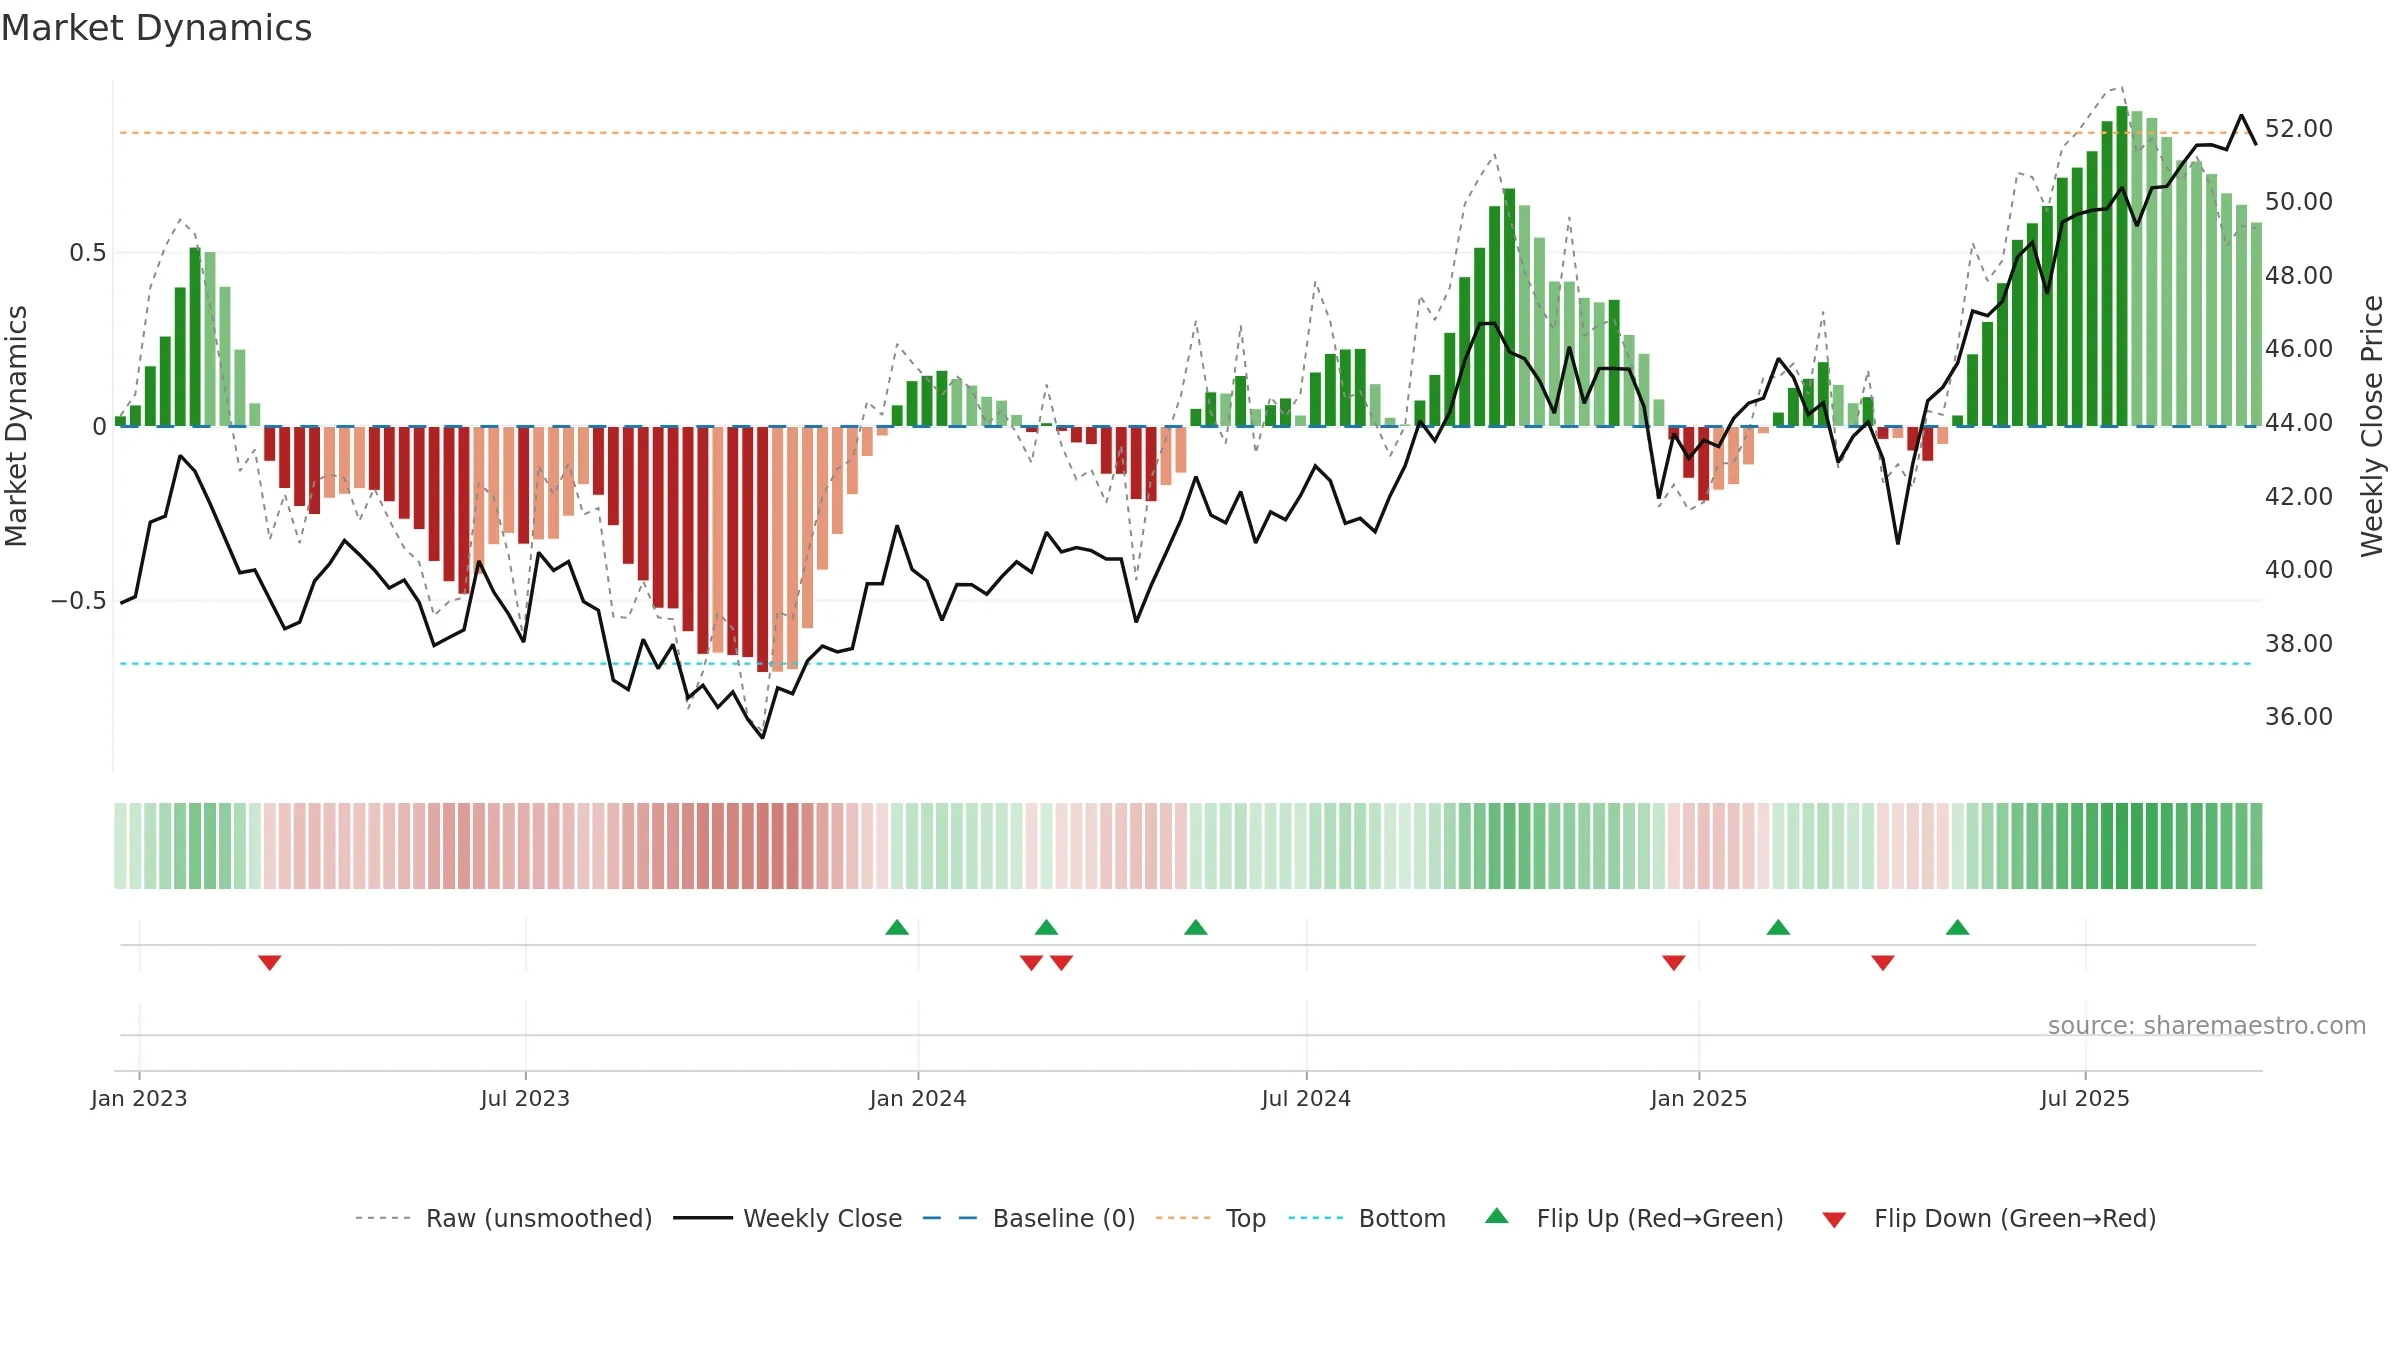Toggle the Weekly Close legend entry
This screenshot has height=1350, width=2400.
[x=787, y=1218]
